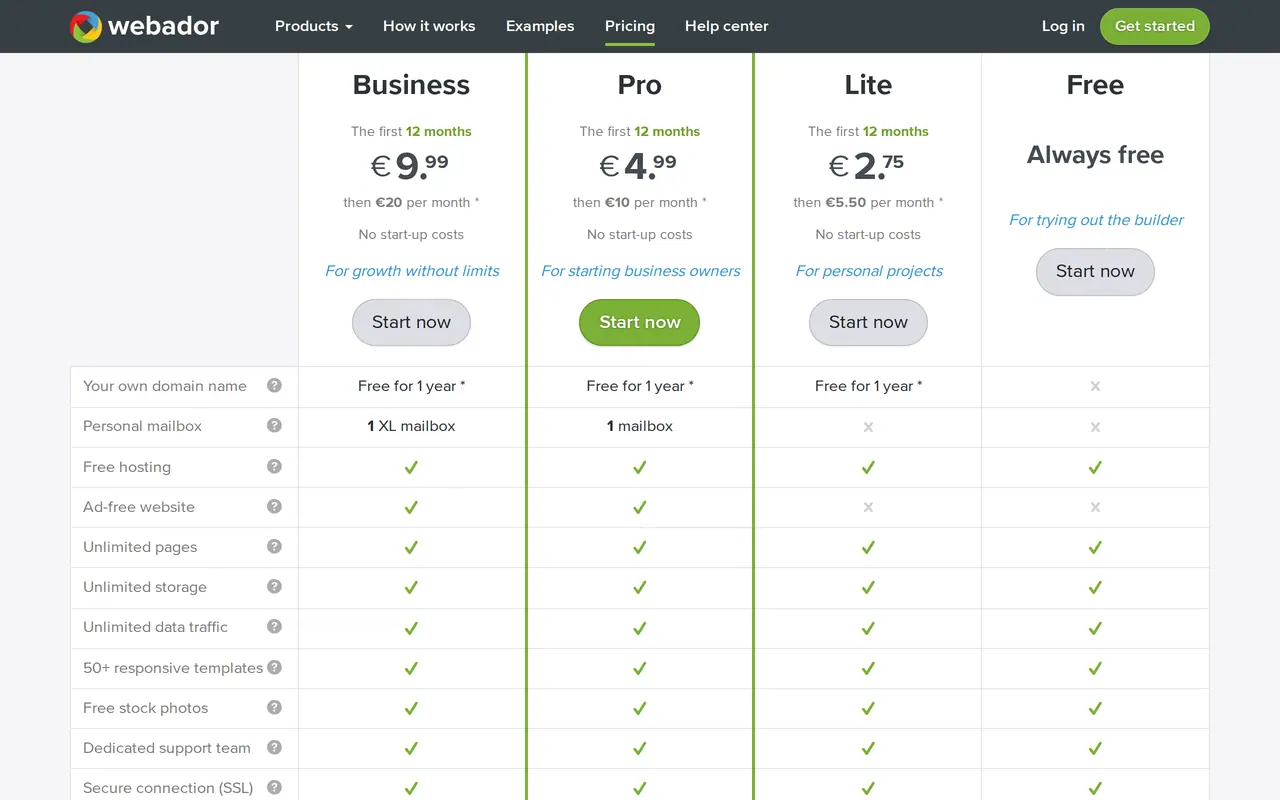Open help for Your own domain name

coord(274,385)
